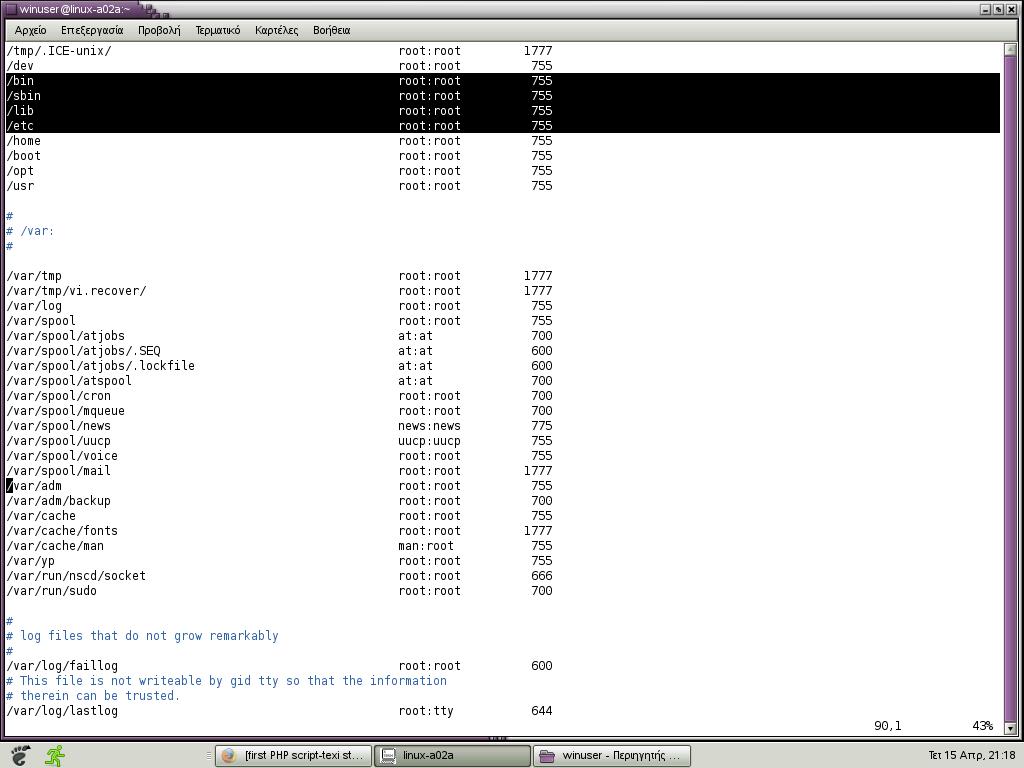
Task: Click the 644 permission value
Action: (541, 712)
